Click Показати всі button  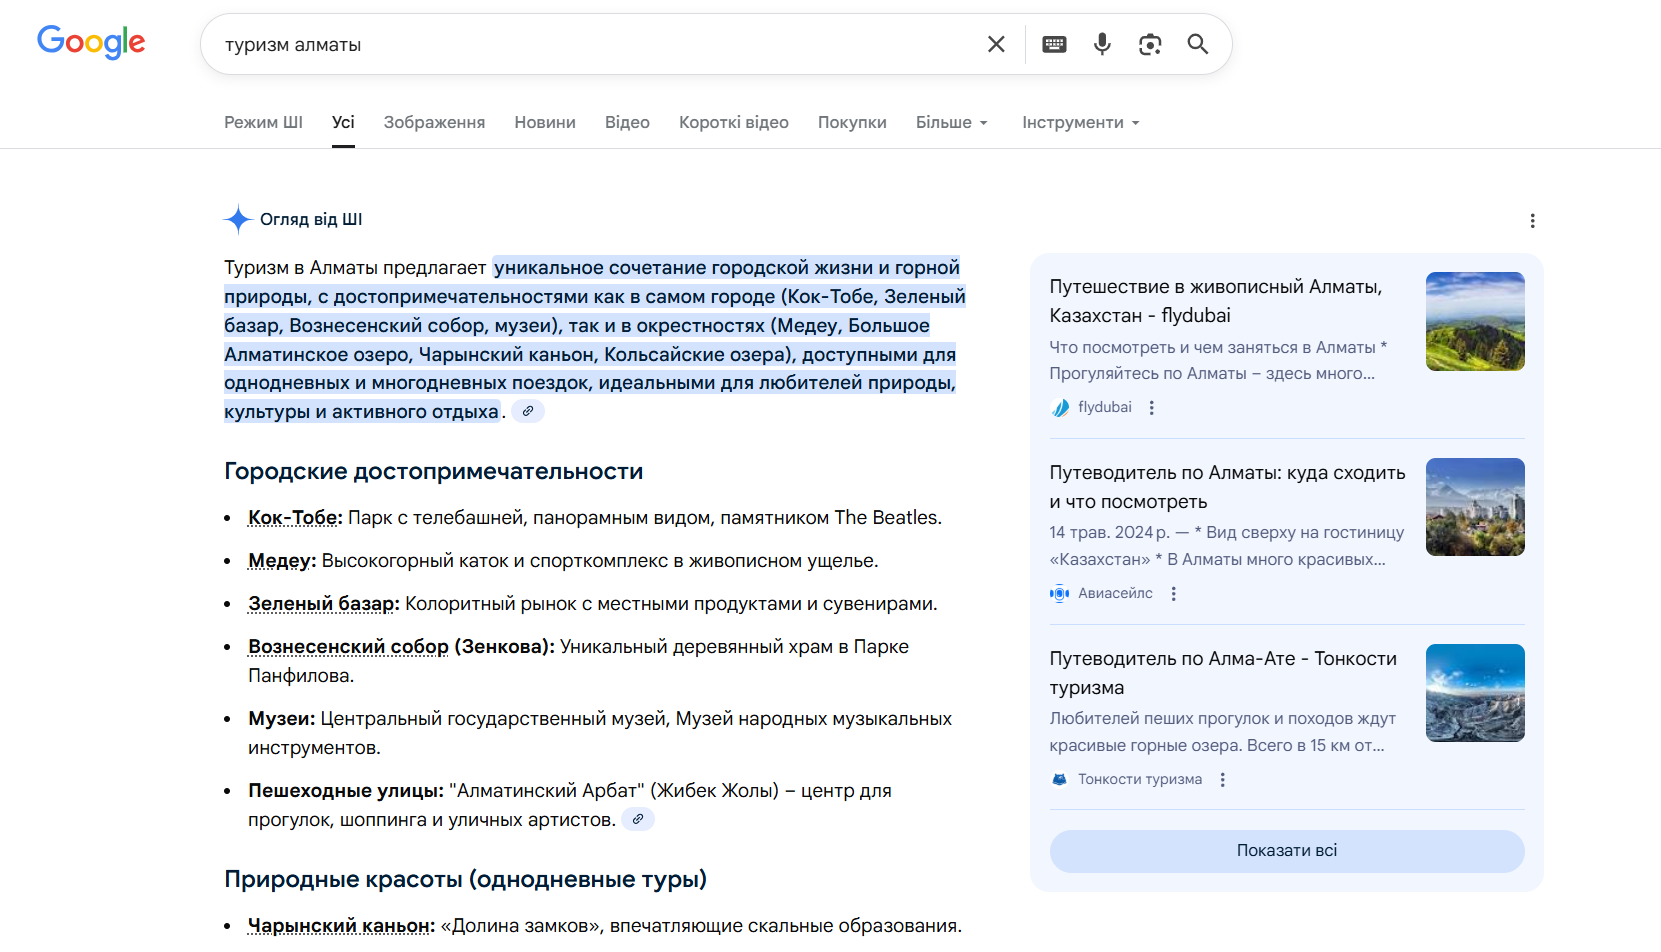(x=1287, y=851)
